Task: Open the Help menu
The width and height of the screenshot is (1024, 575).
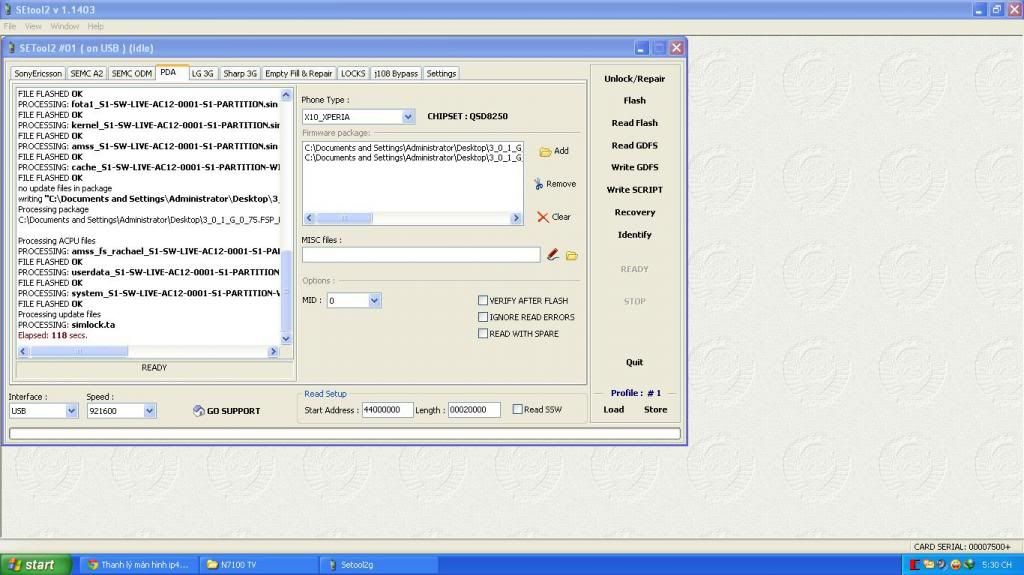Action: click(95, 26)
